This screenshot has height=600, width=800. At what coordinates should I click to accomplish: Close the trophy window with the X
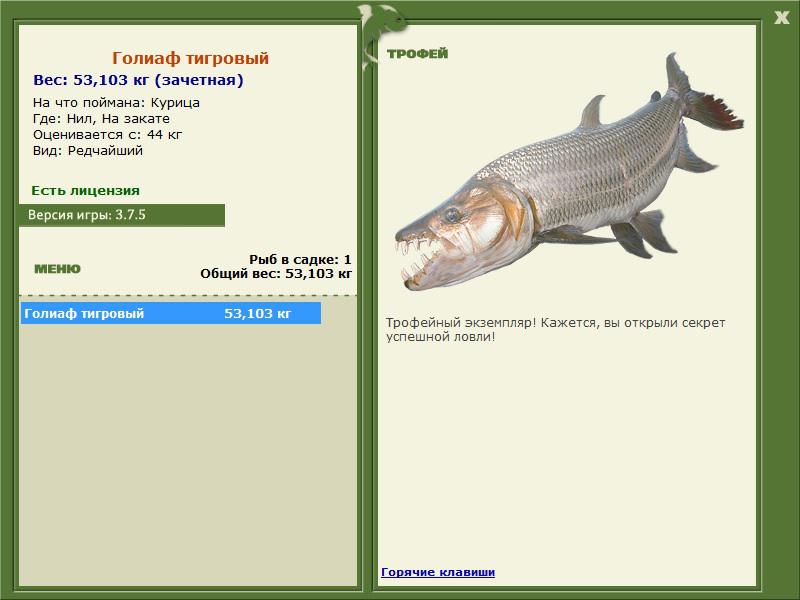781,18
